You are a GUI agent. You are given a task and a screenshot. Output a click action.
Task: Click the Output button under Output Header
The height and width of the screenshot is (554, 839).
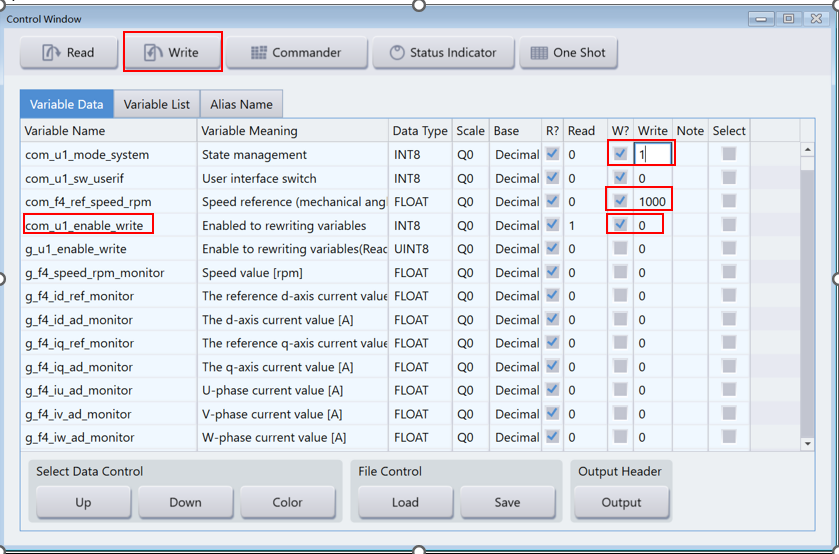tap(621, 503)
